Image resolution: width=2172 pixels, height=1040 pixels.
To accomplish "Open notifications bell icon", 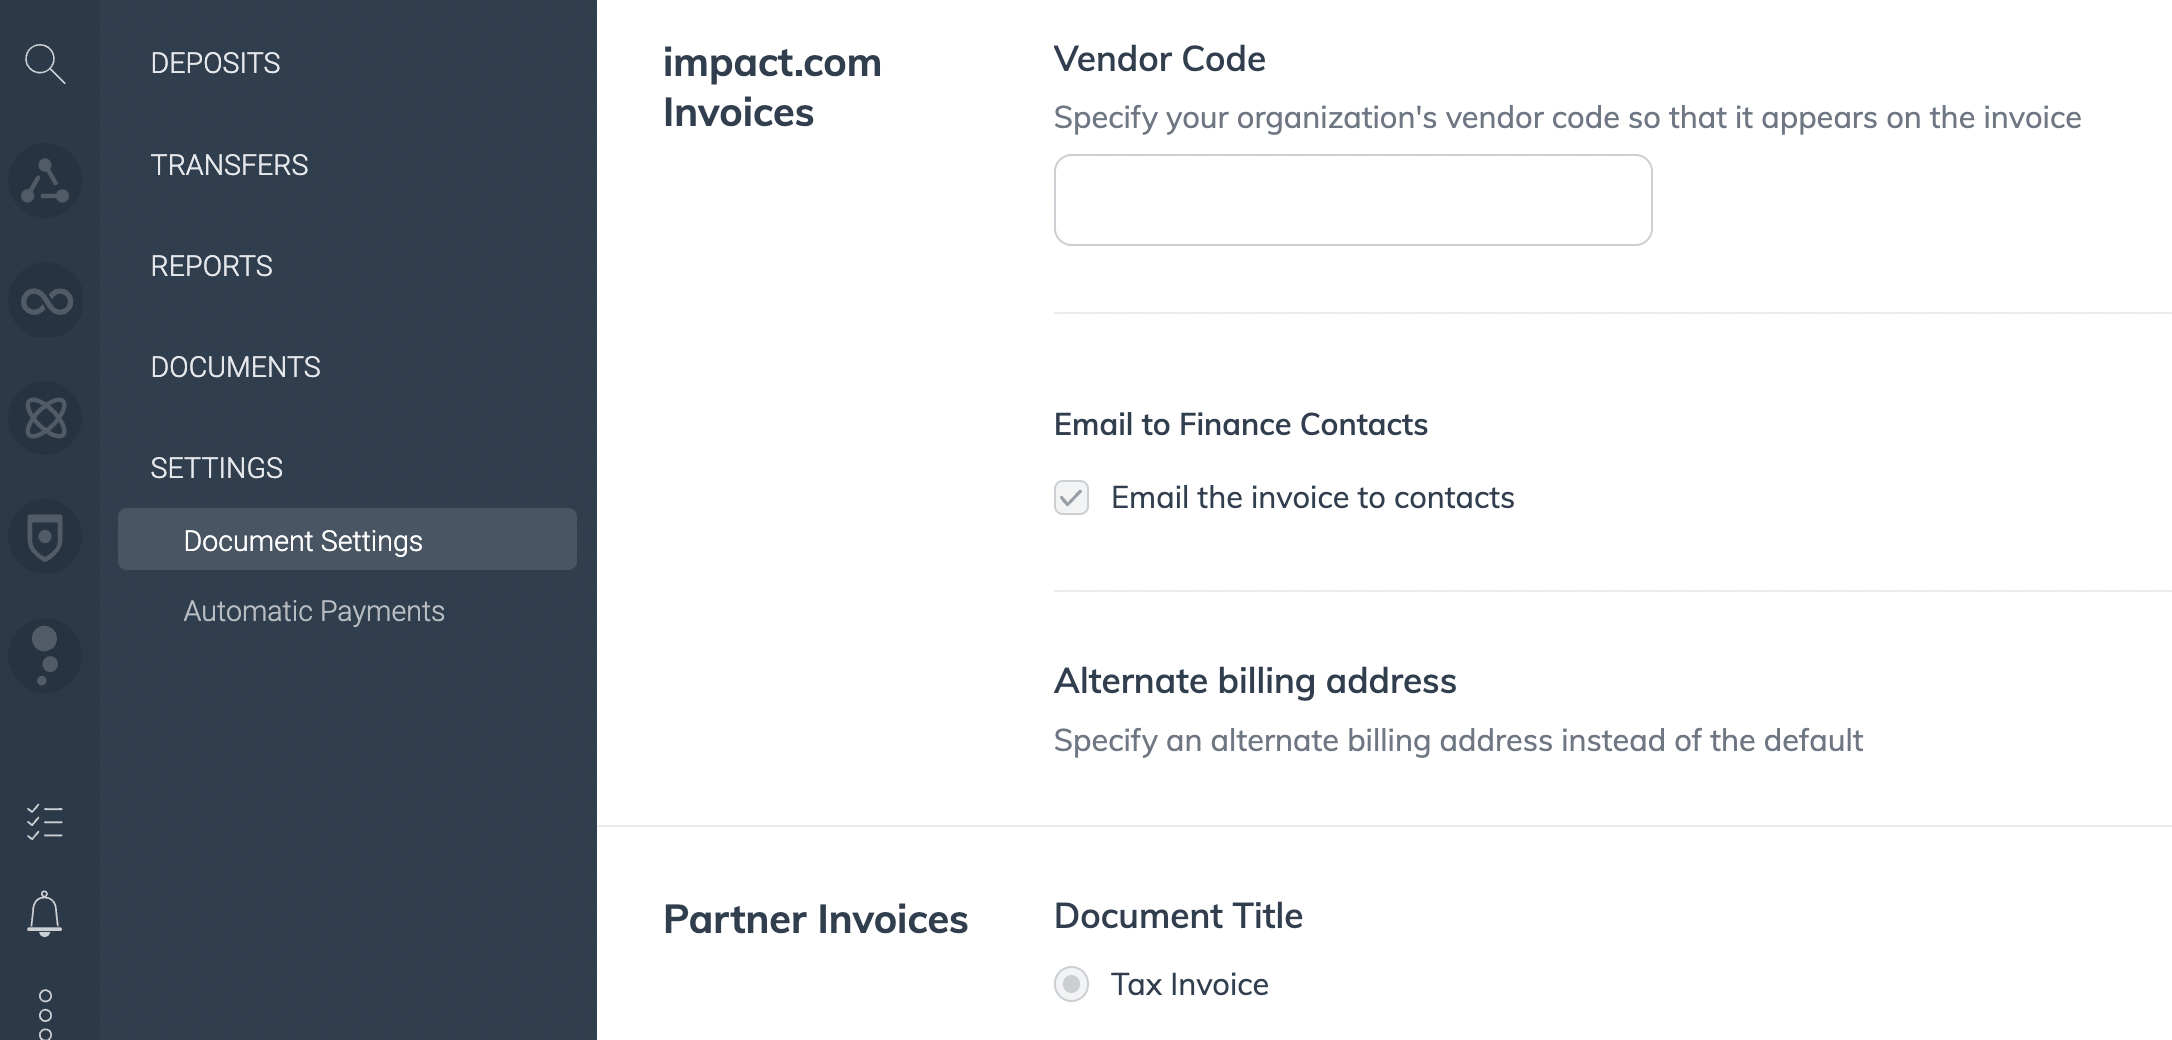I will click(x=45, y=913).
